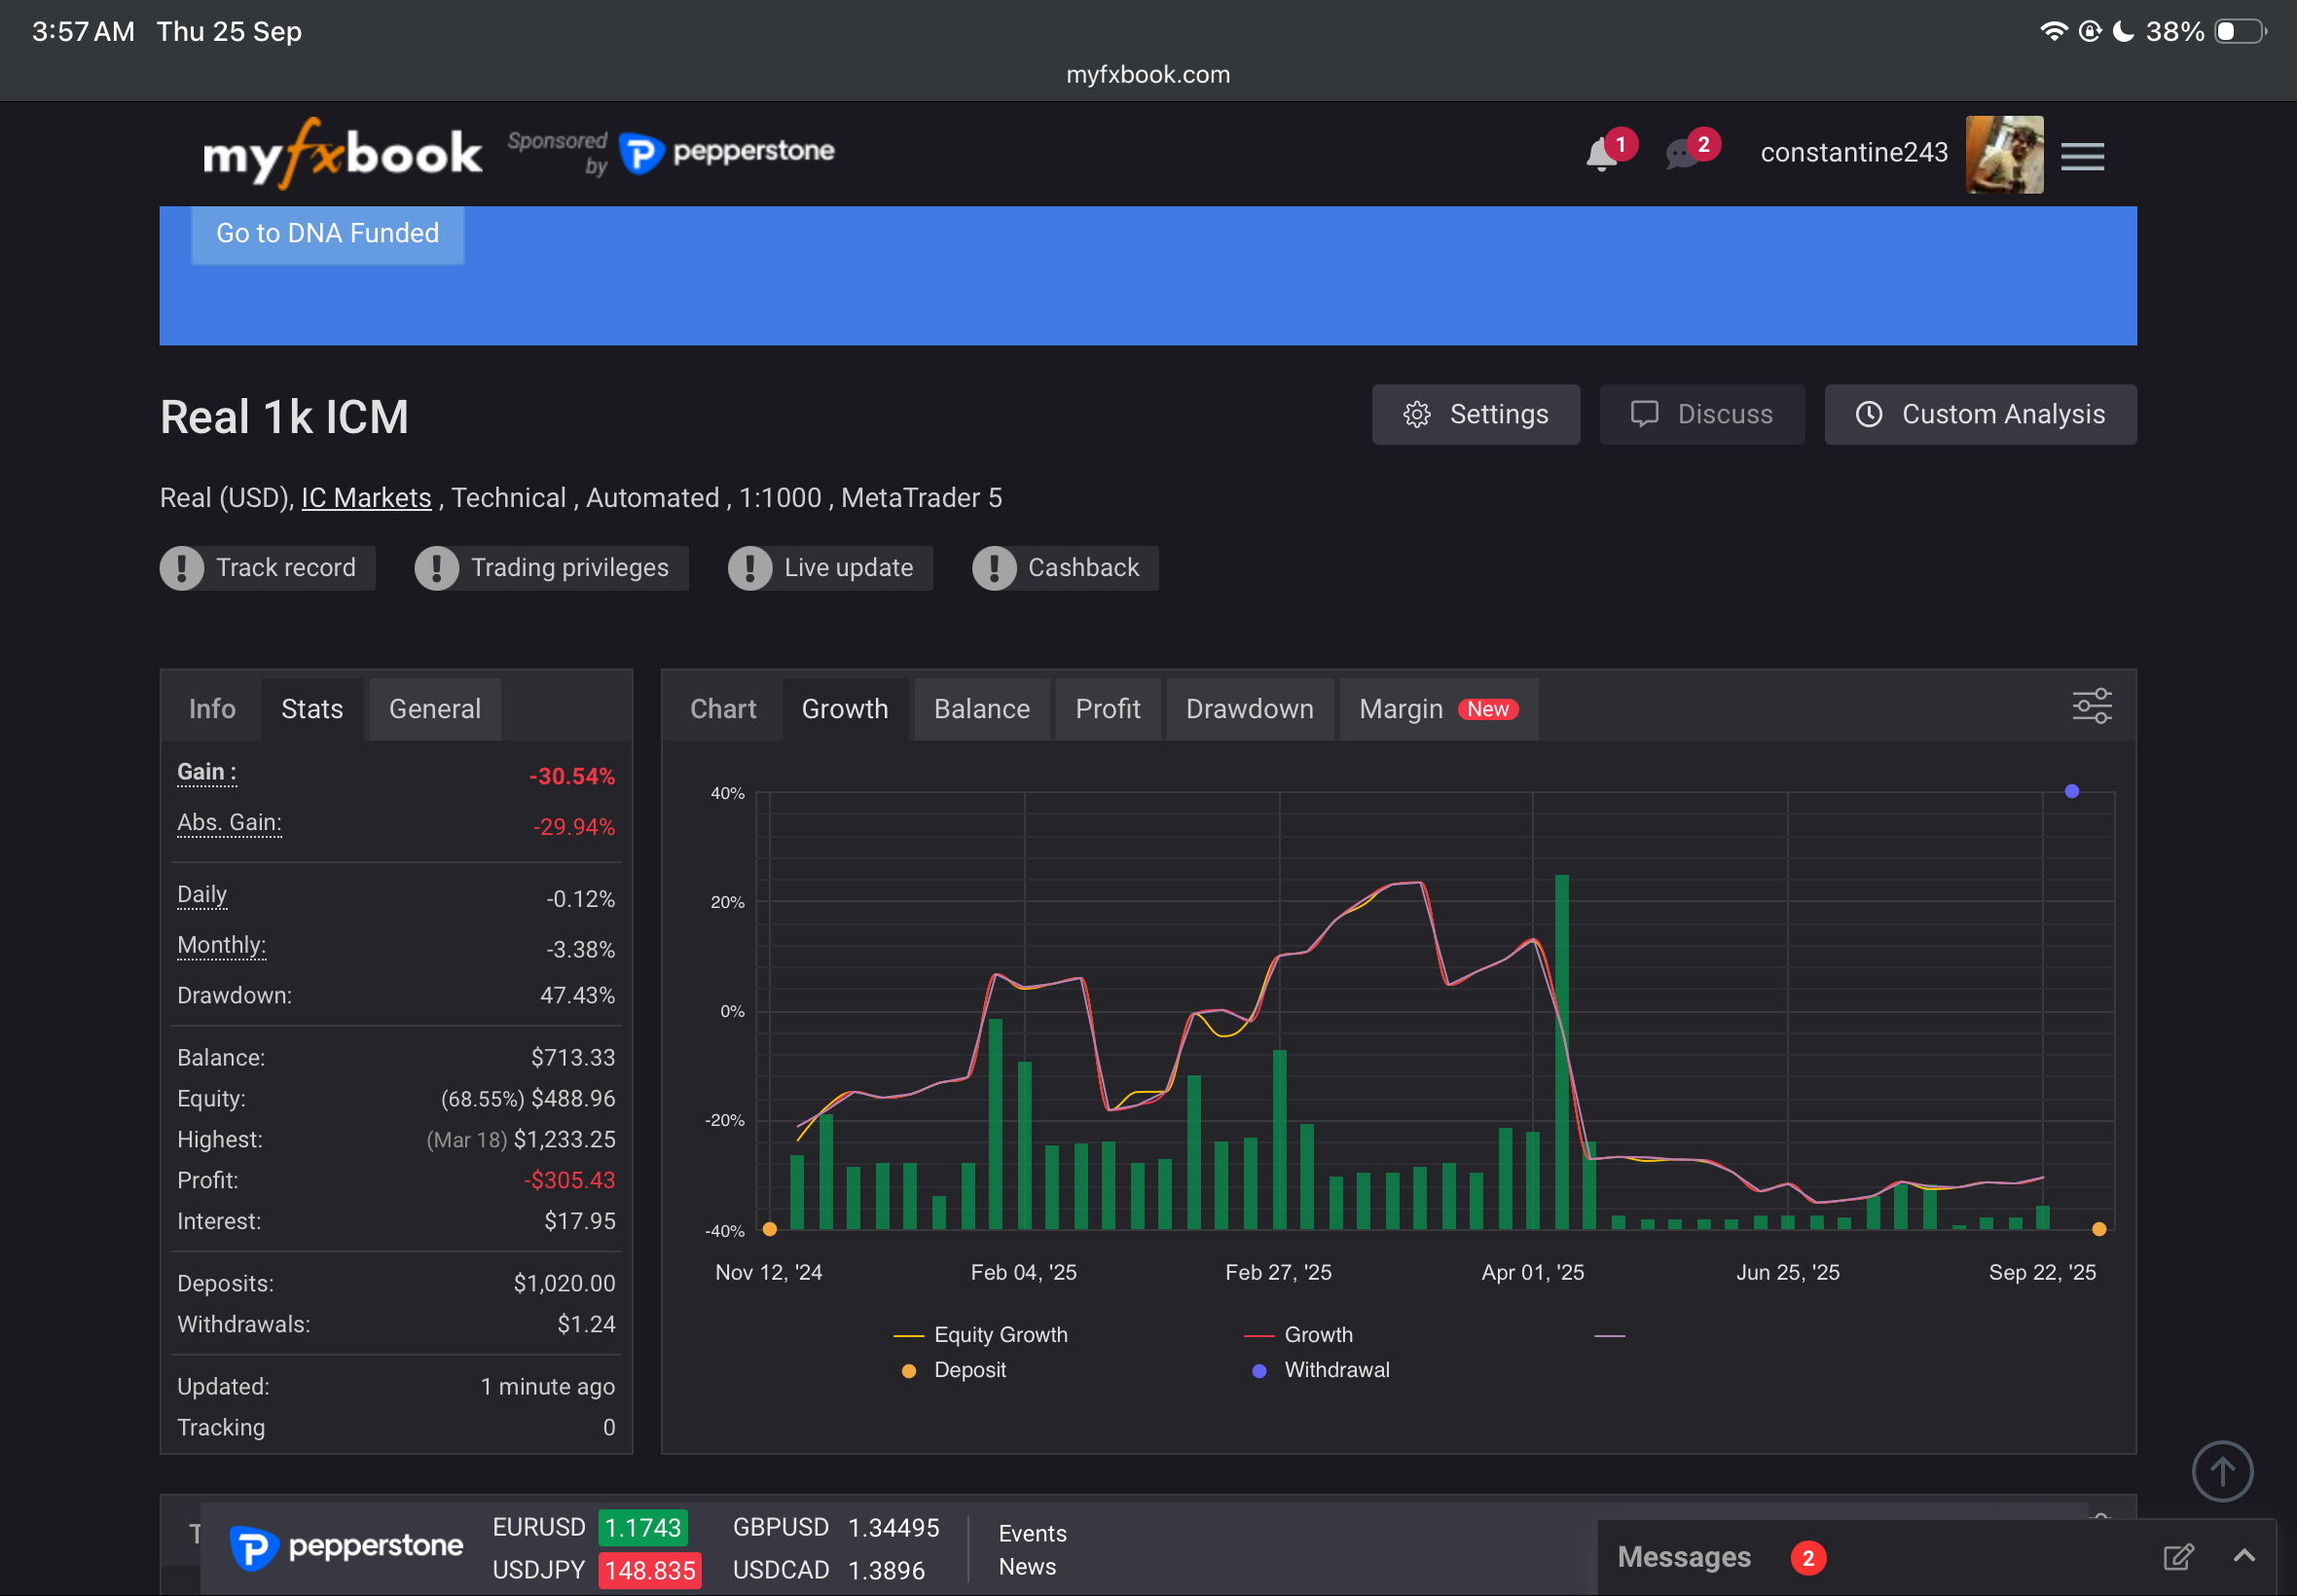The width and height of the screenshot is (2297, 1596).
Task: Click the constantine243 profile avatar
Action: pos(2003,154)
